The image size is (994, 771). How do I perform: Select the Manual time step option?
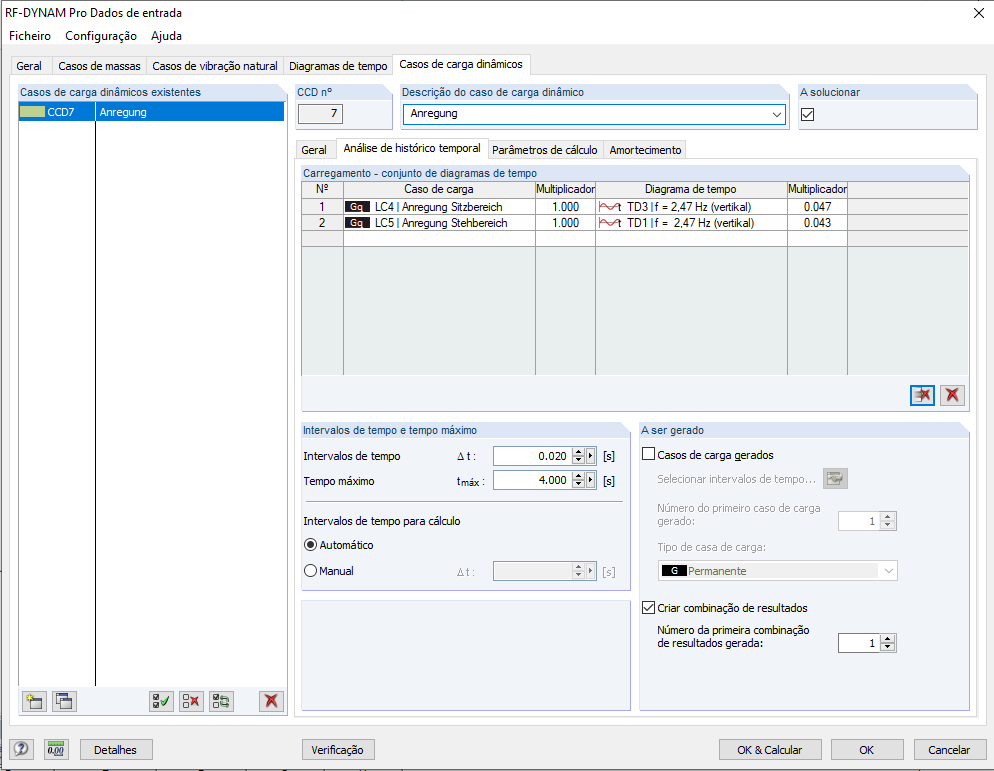pos(311,571)
